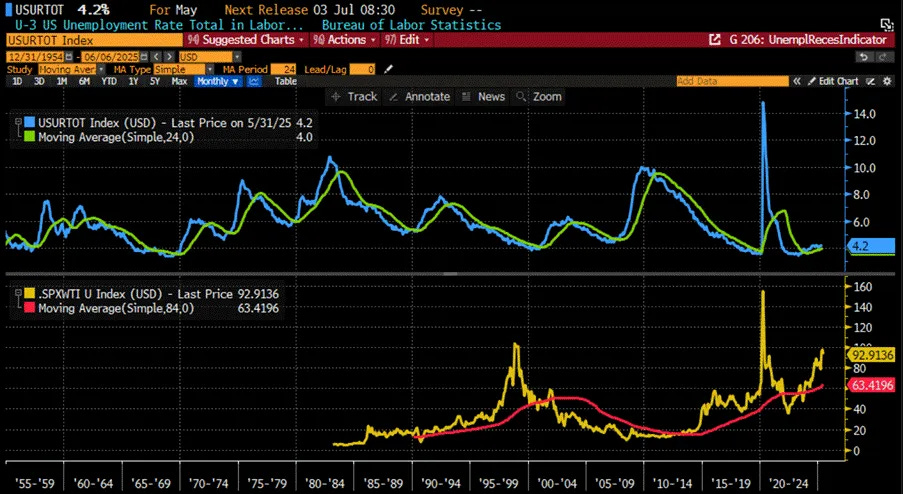The image size is (903, 494).
Task: Activate the Track crosshair mode
Action: [x=355, y=97]
